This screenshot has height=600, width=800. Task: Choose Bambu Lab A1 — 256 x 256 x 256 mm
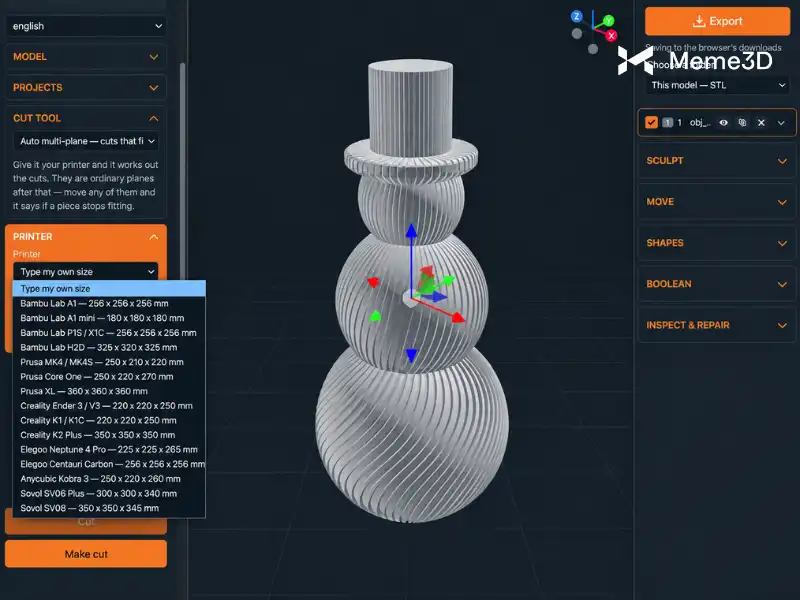(x=109, y=303)
